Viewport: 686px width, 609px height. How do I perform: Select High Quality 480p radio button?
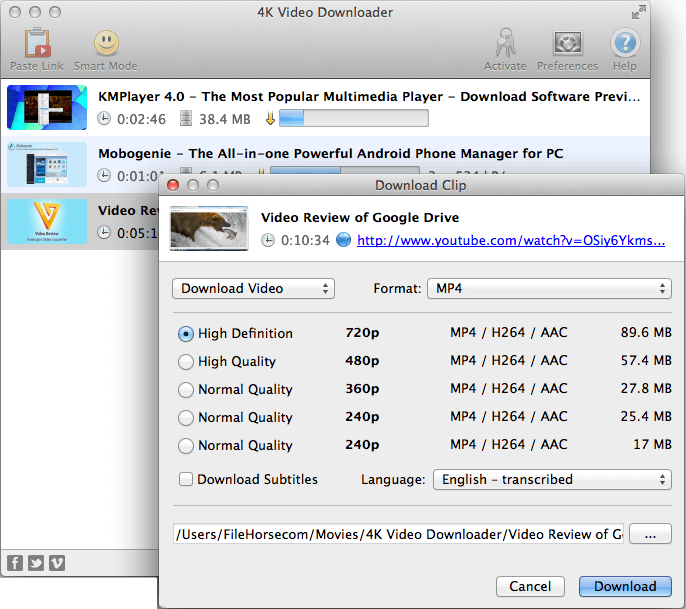click(186, 362)
